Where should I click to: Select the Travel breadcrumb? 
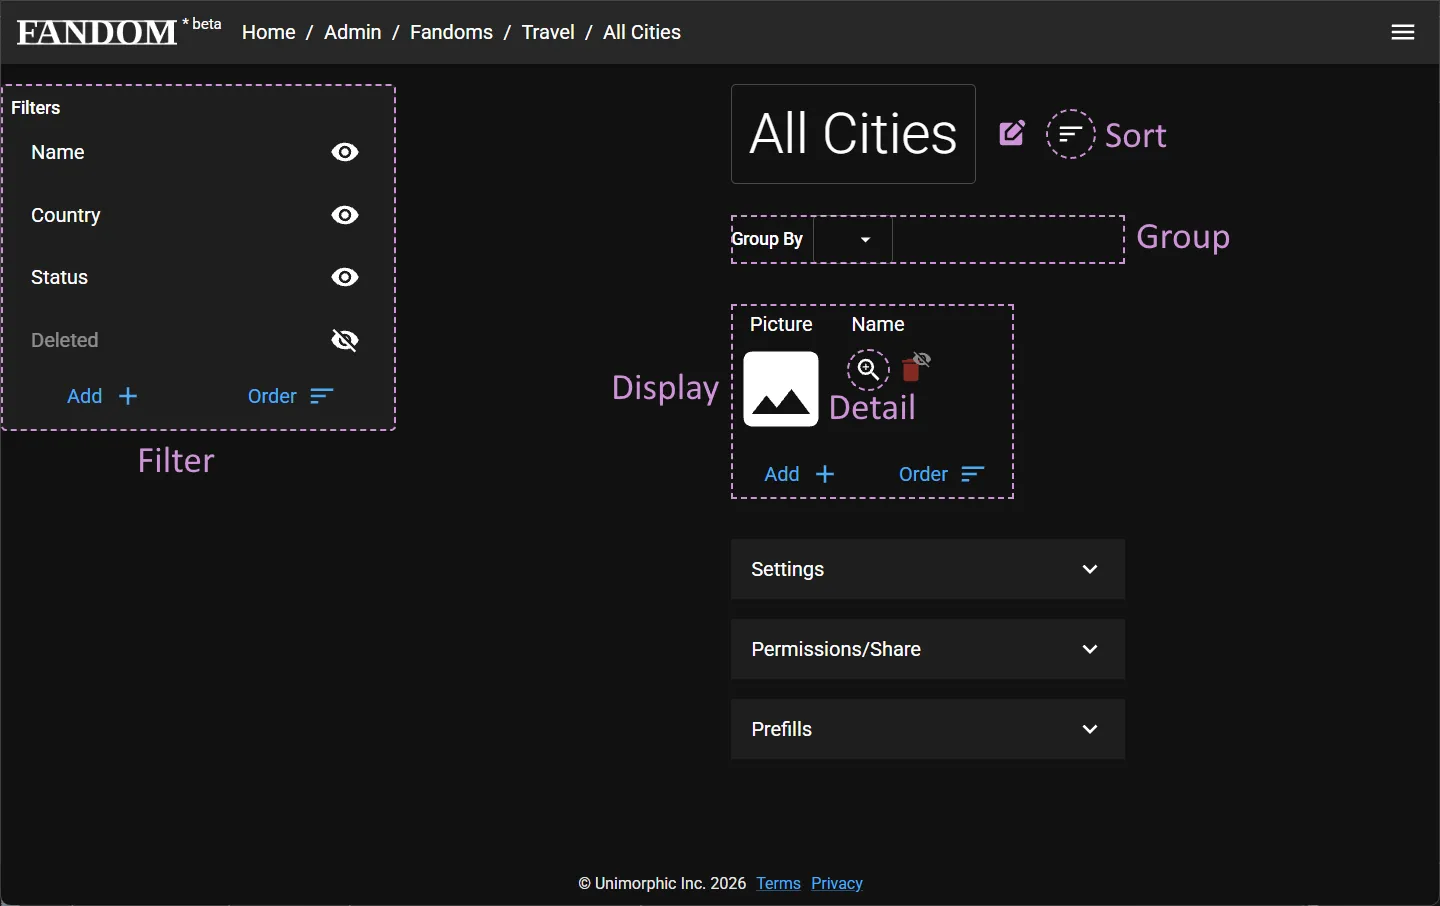pyautogui.click(x=548, y=32)
